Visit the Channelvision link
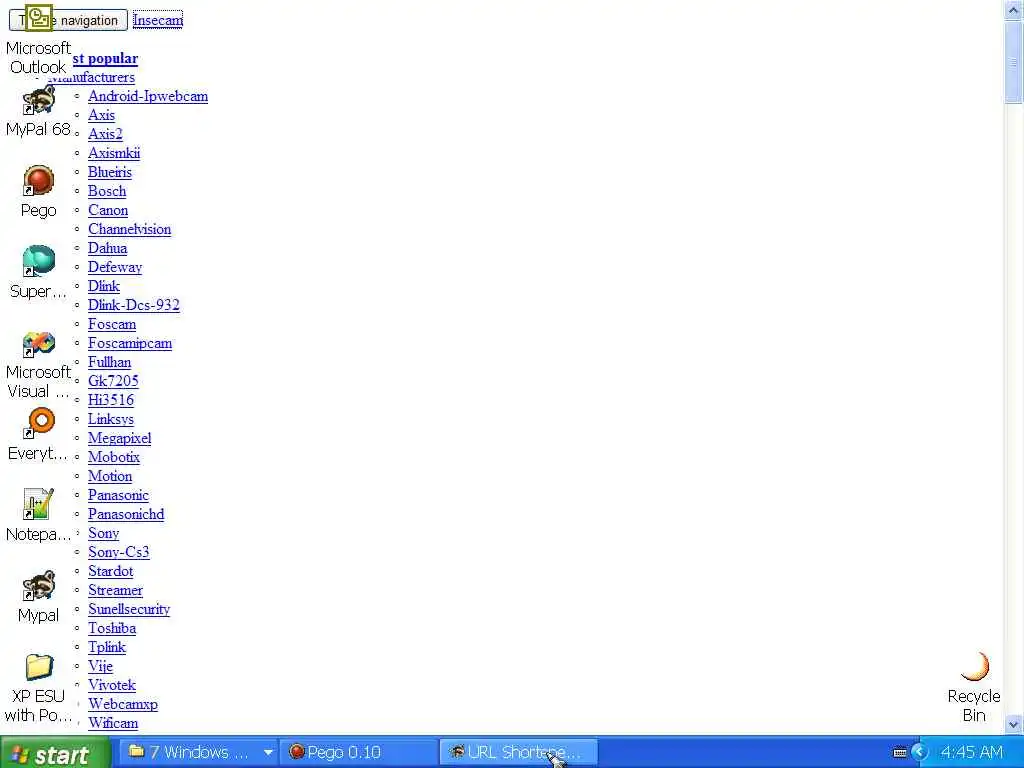 129,229
